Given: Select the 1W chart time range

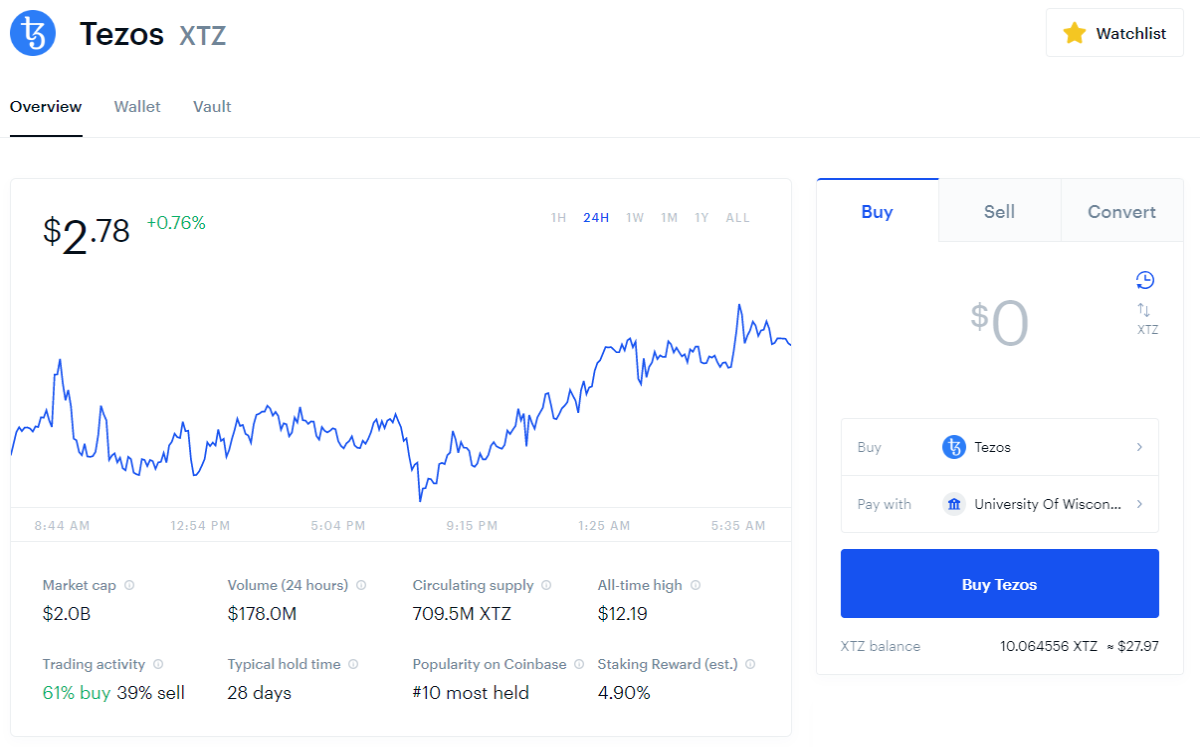Looking at the screenshot, I should click(x=635, y=218).
